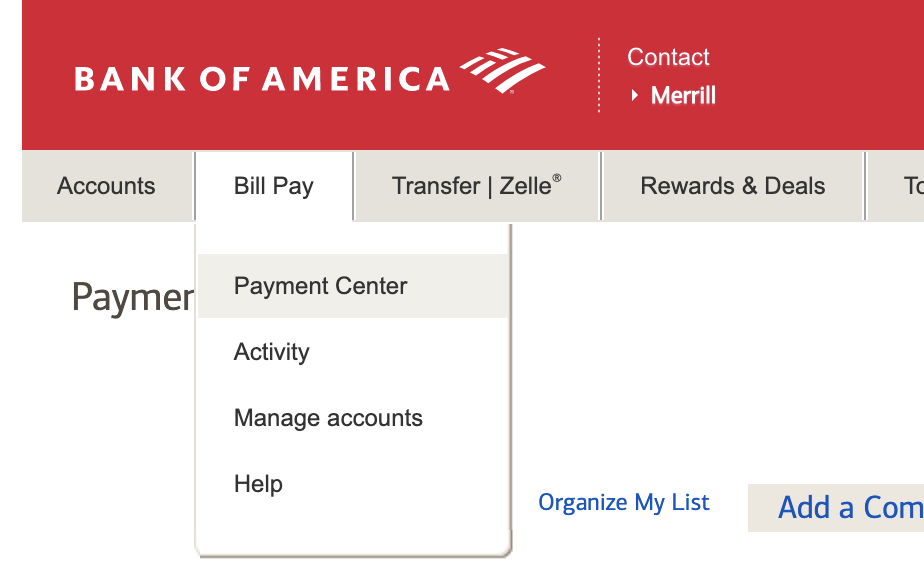Go to the Merrill link

683,96
